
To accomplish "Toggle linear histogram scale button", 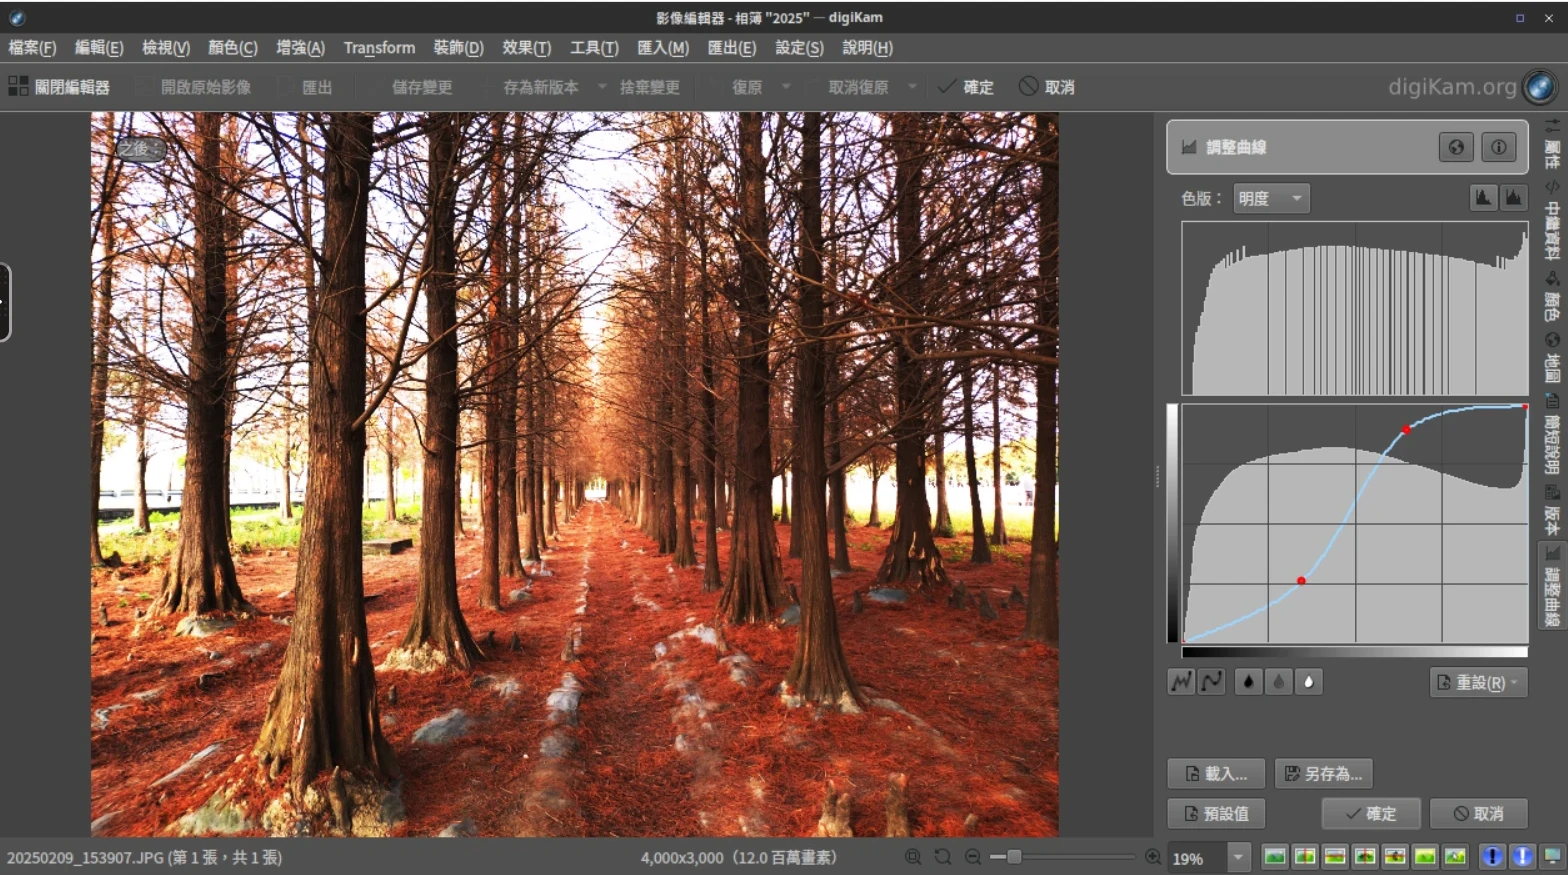I will tap(1483, 198).
